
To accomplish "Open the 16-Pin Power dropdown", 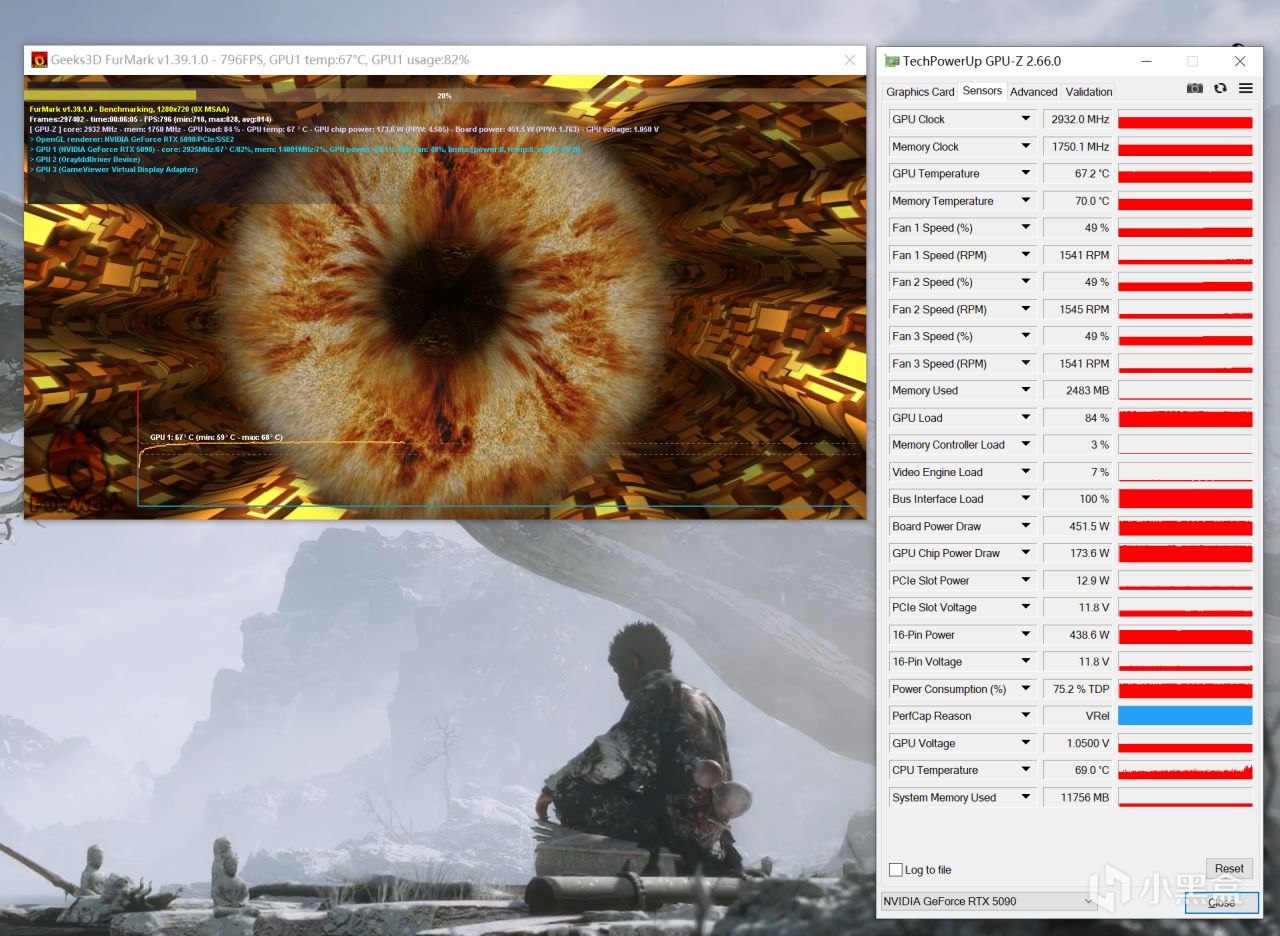I will pyautogui.click(x=1025, y=635).
